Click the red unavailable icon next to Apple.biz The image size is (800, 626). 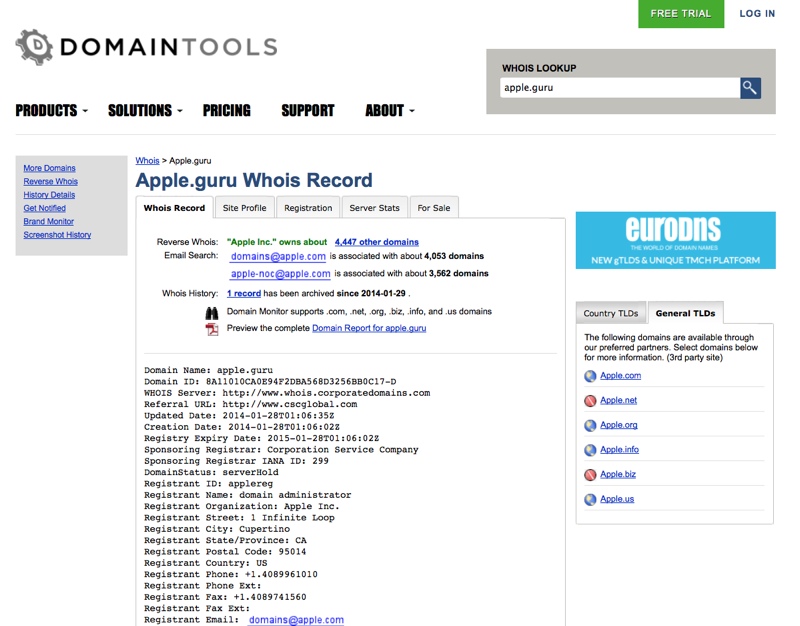click(590, 475)
